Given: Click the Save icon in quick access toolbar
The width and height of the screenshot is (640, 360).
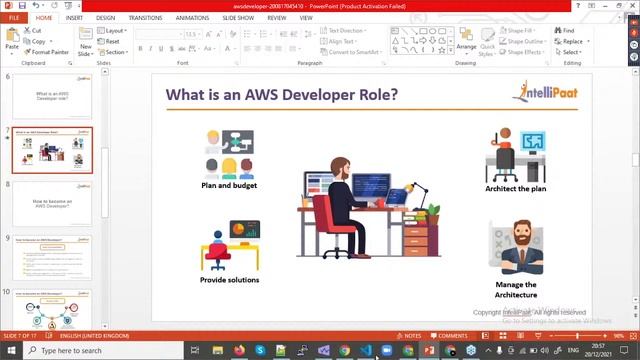Looking at the screenshot, I should pos(22,6).
